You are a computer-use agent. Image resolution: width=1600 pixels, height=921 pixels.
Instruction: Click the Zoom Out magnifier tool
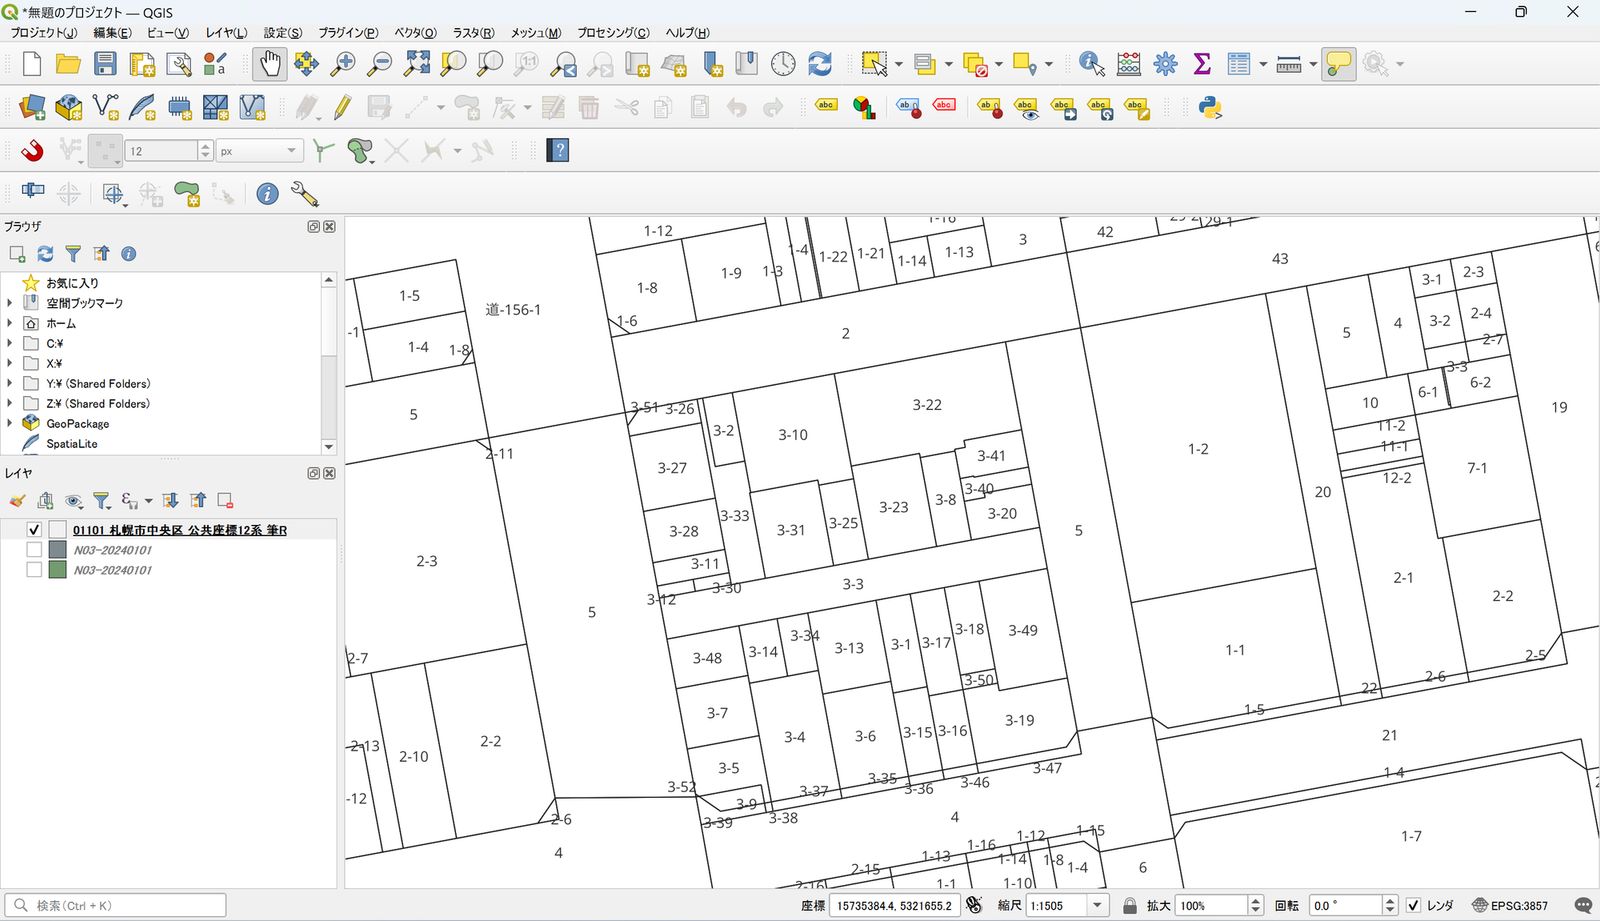click(380, 64)
